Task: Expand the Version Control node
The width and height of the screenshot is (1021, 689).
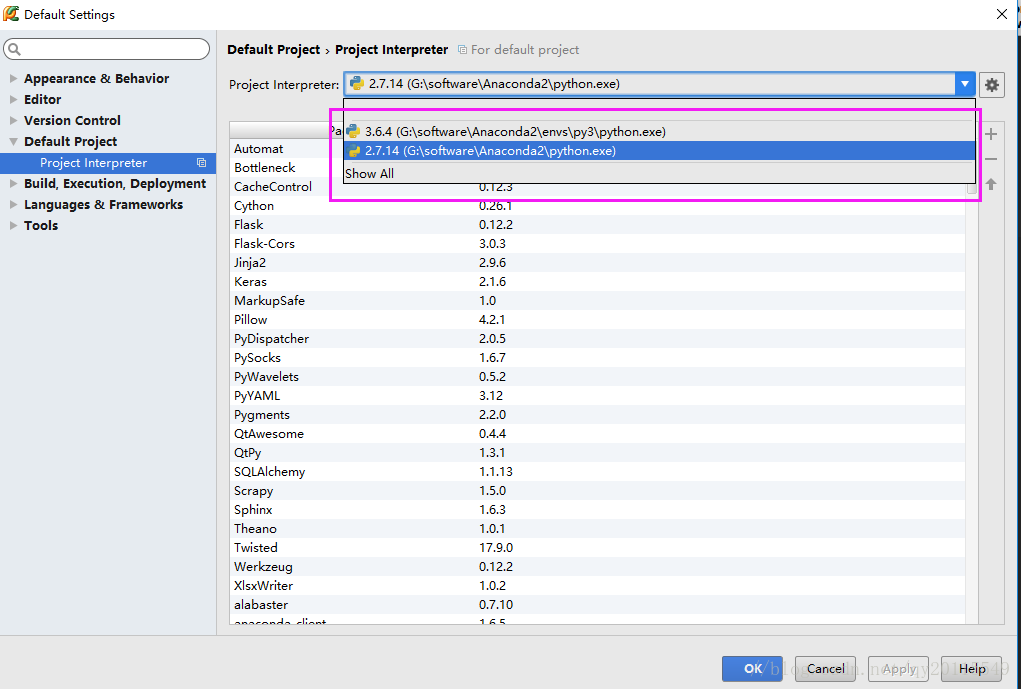Action: (13, 120)
